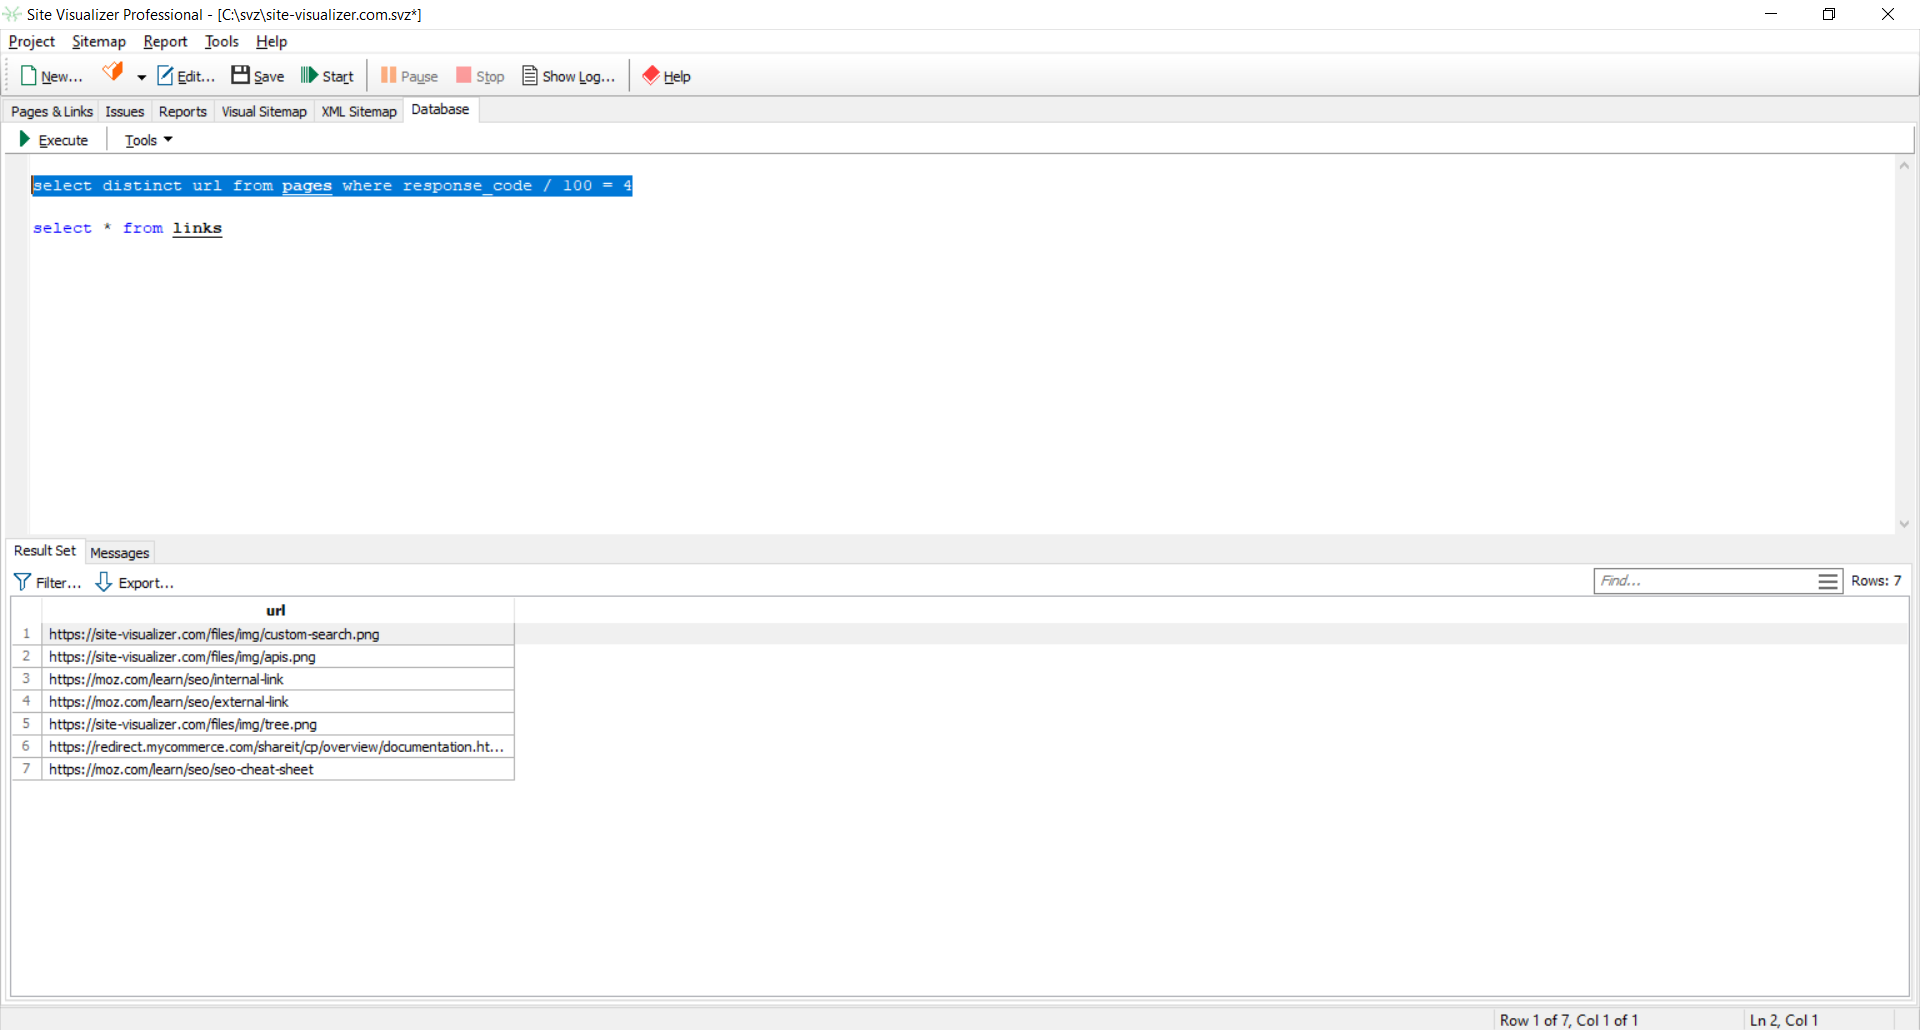Click the SQL editor scroll down arrow
The width and height of the screenshot is (1920, 1030).
[1904, 524]
